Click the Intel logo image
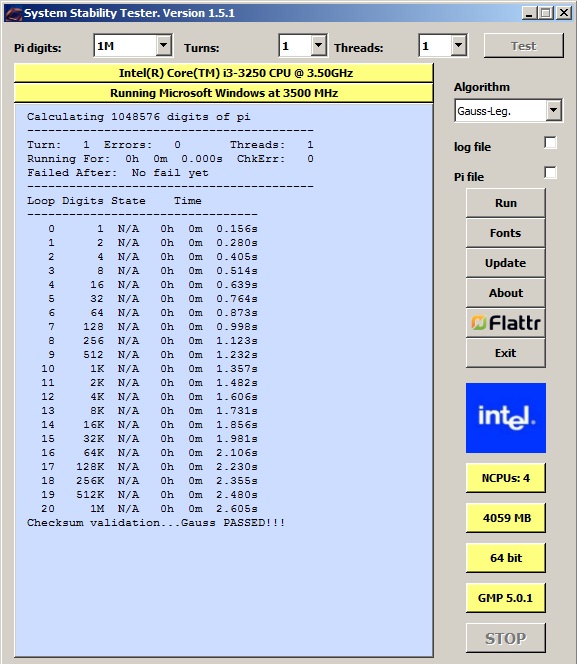The image size is (577, 664). [506, 418]
